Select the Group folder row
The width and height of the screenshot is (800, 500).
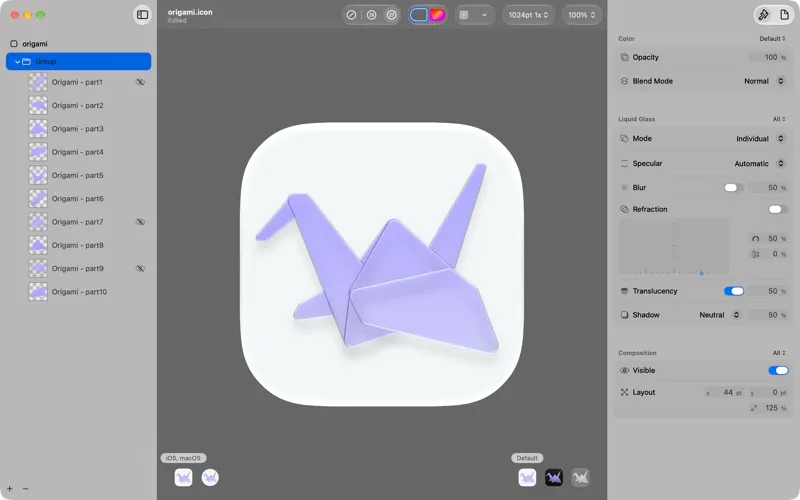(x=79, y=62)
